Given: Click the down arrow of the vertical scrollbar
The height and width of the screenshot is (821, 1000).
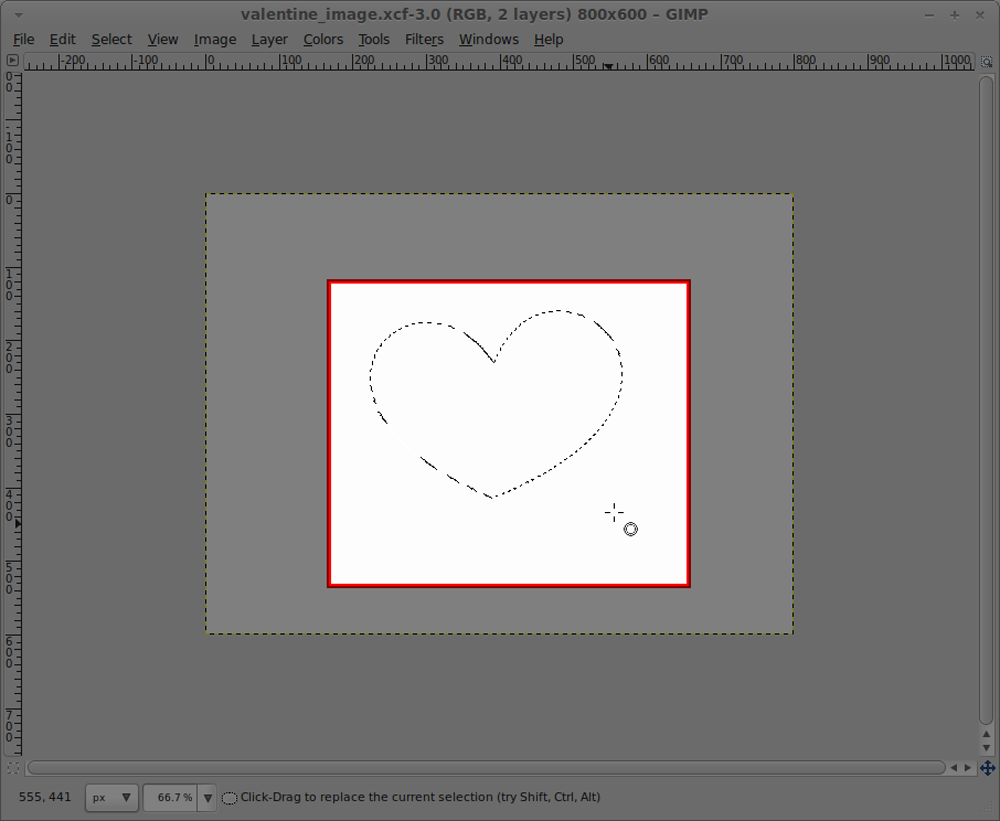Looking at the screenshot, I should (985, 746).
